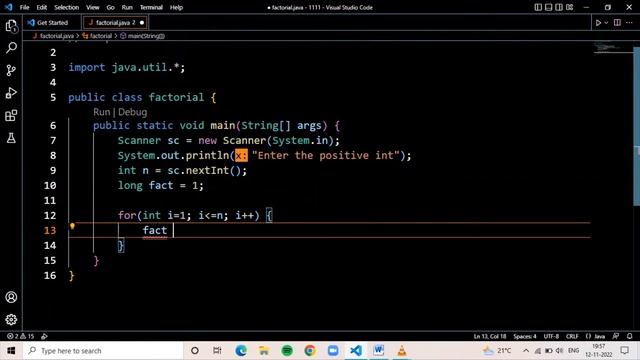The width and height of the screenshot is (640, 360).
Task: Open the editor More Actions ellipsis
Action: click(x=629, y=22)
